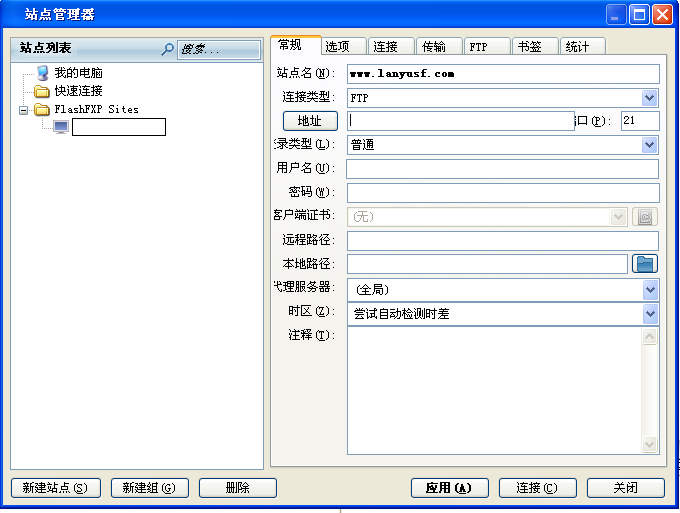This screenshot has height=513, width=680.
Task: Click the FlashFXP Sites folder icon
Action: click(42, 109)
